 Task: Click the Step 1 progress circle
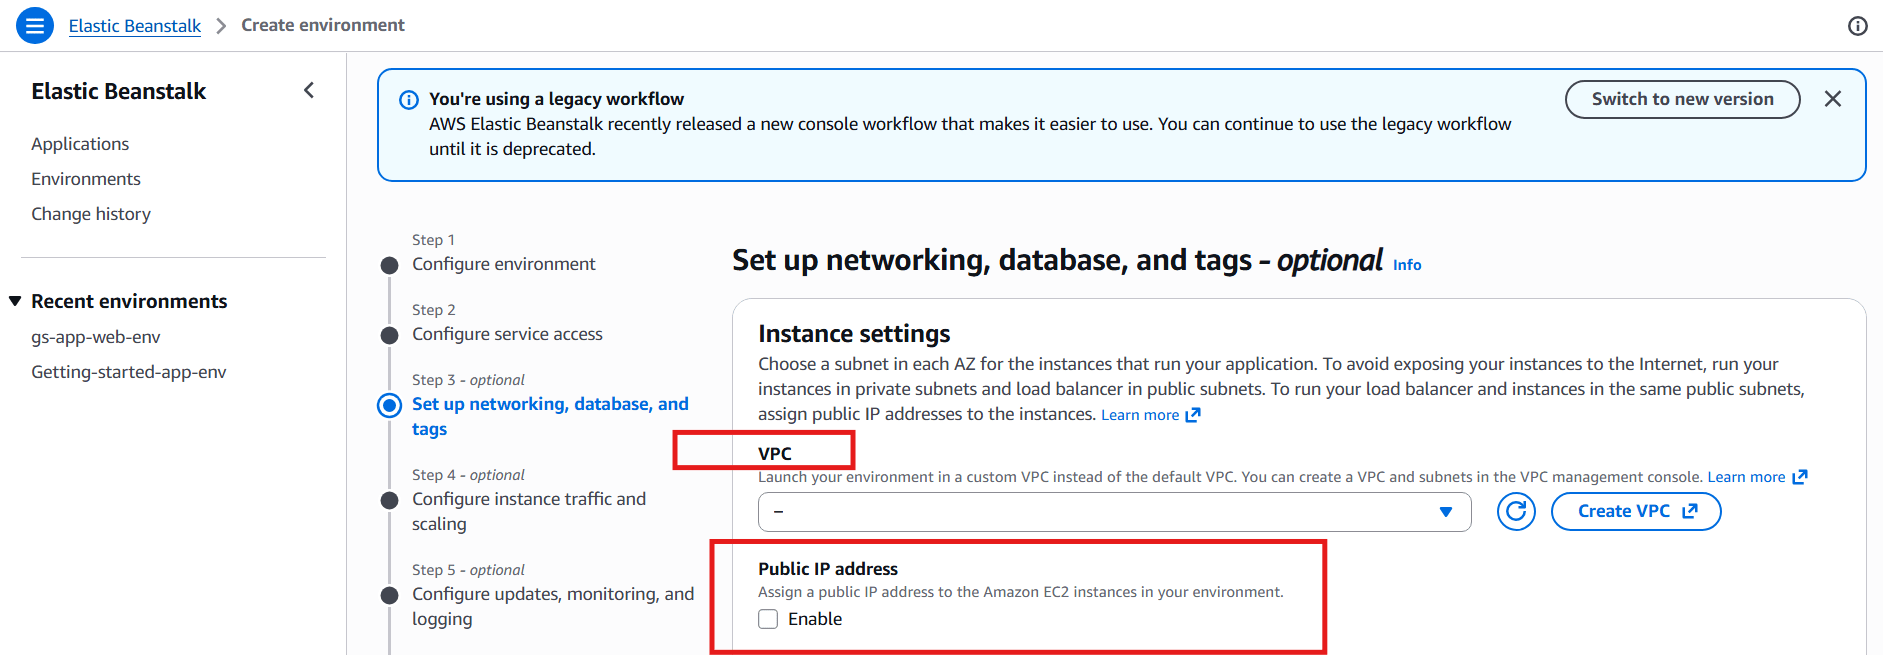(390, 265)
